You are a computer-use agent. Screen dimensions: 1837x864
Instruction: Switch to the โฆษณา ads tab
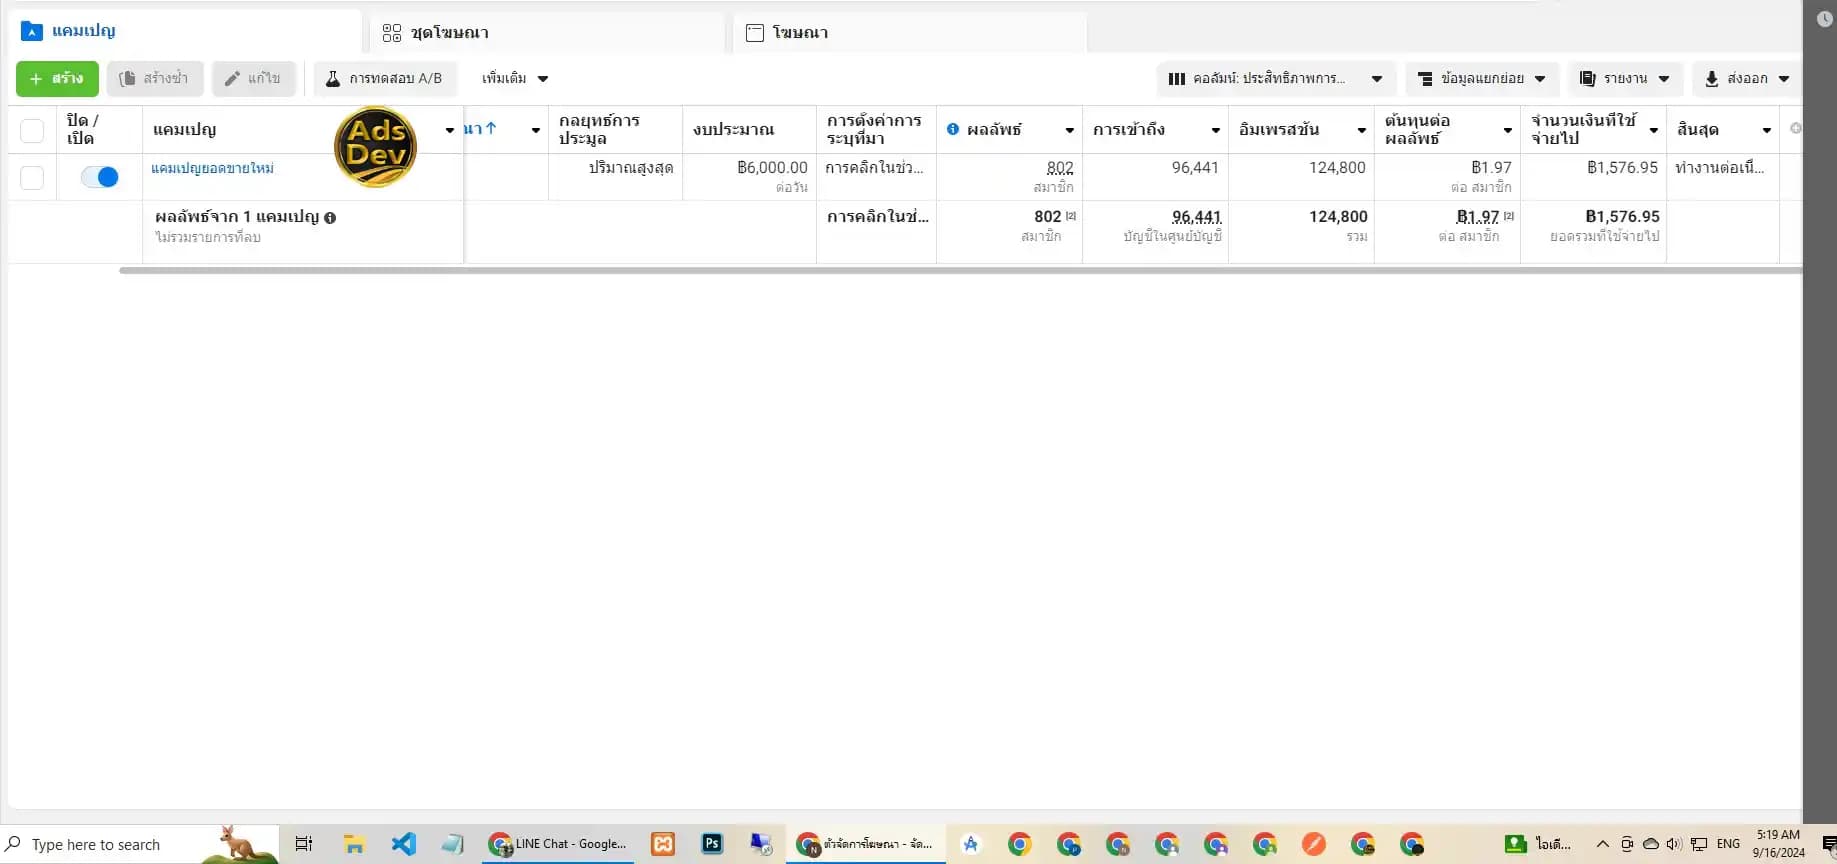click(909, 32)
